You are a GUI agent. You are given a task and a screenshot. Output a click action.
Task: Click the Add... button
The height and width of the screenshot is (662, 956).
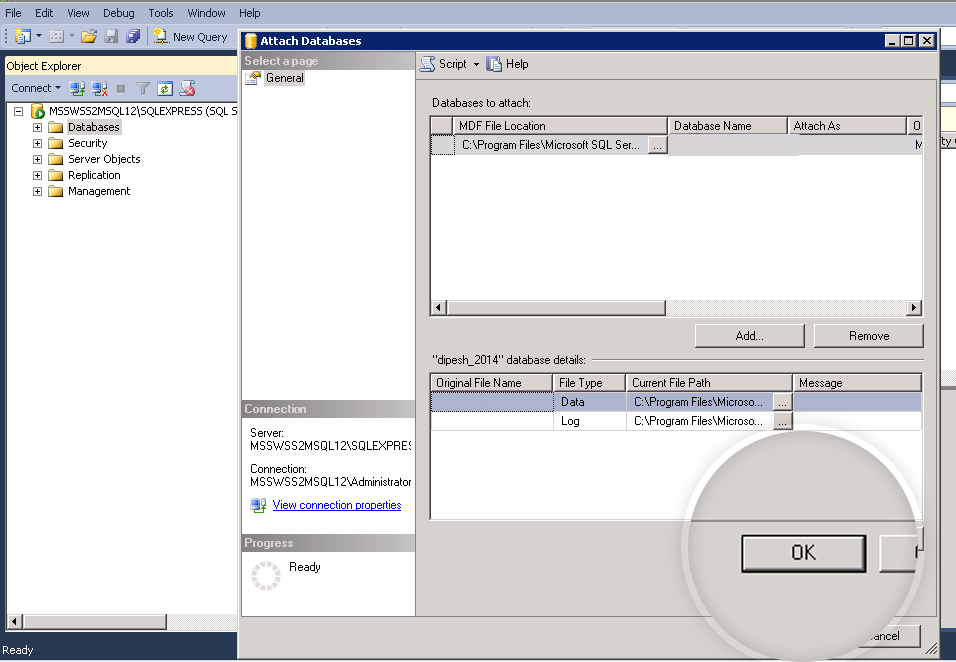pos(749,336)
